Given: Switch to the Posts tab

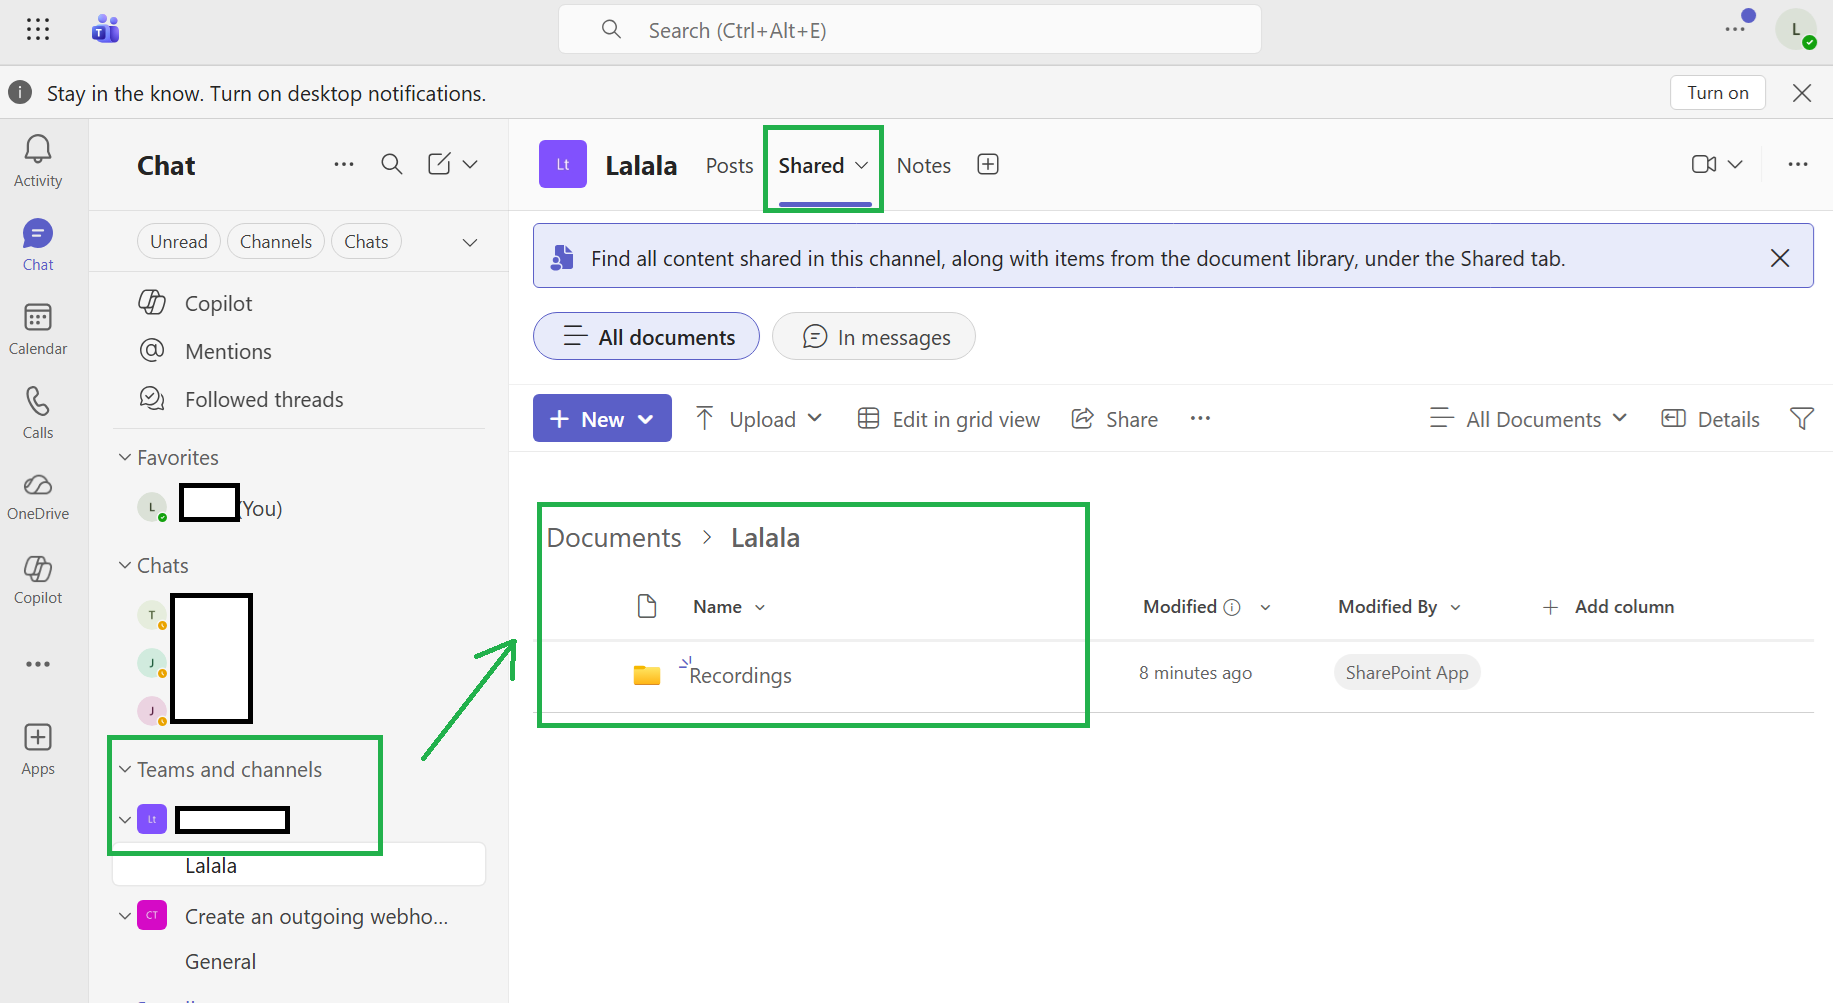Looking at the screenshot, I should pos(729,166).
